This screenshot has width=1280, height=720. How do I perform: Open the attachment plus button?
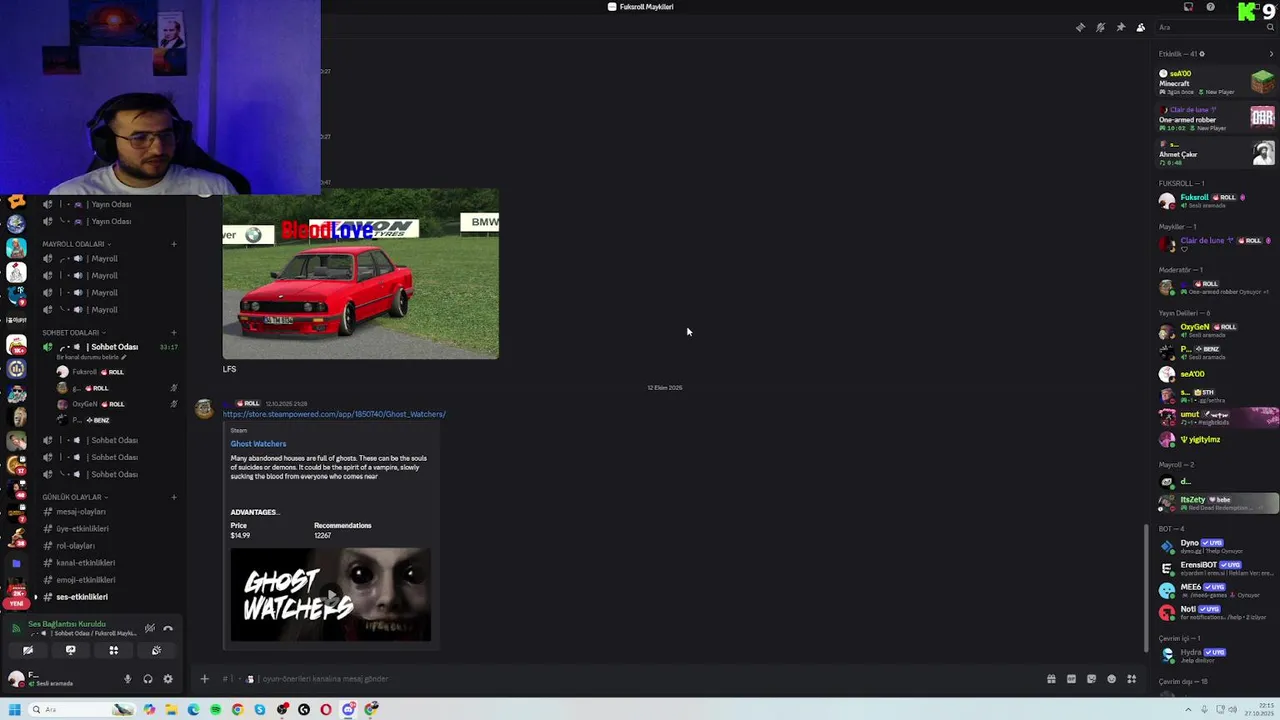point(204,679)
